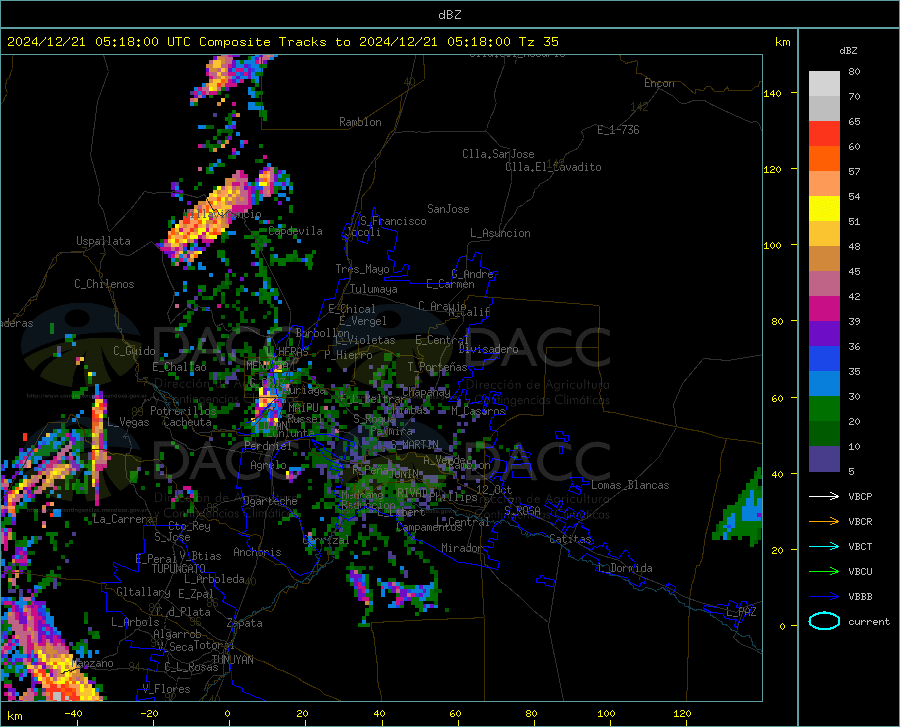Click the Clla.SanJose map label
900x727 pixels.
click(498, 154)
